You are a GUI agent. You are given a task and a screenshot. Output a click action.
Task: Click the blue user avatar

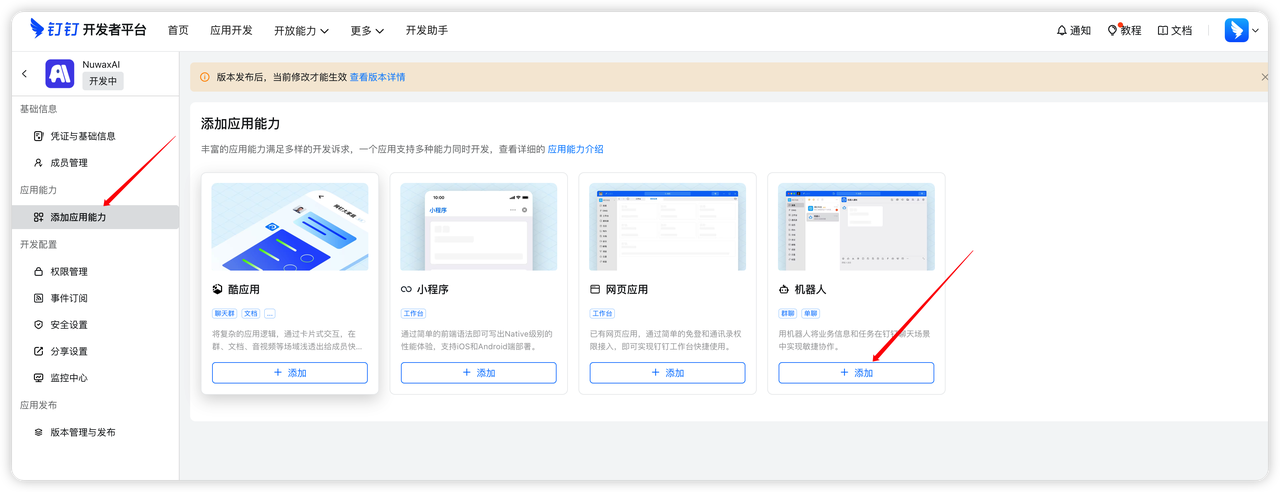point(1236,30)
